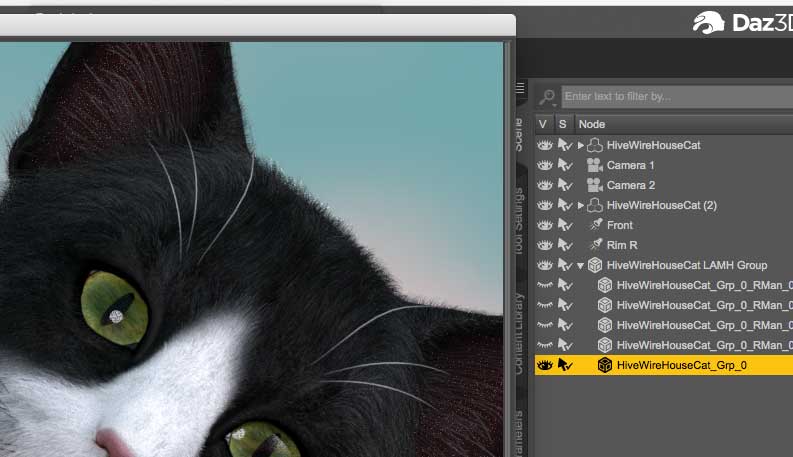Expand the first HiveWireHouseCat node

click(581, 145)
